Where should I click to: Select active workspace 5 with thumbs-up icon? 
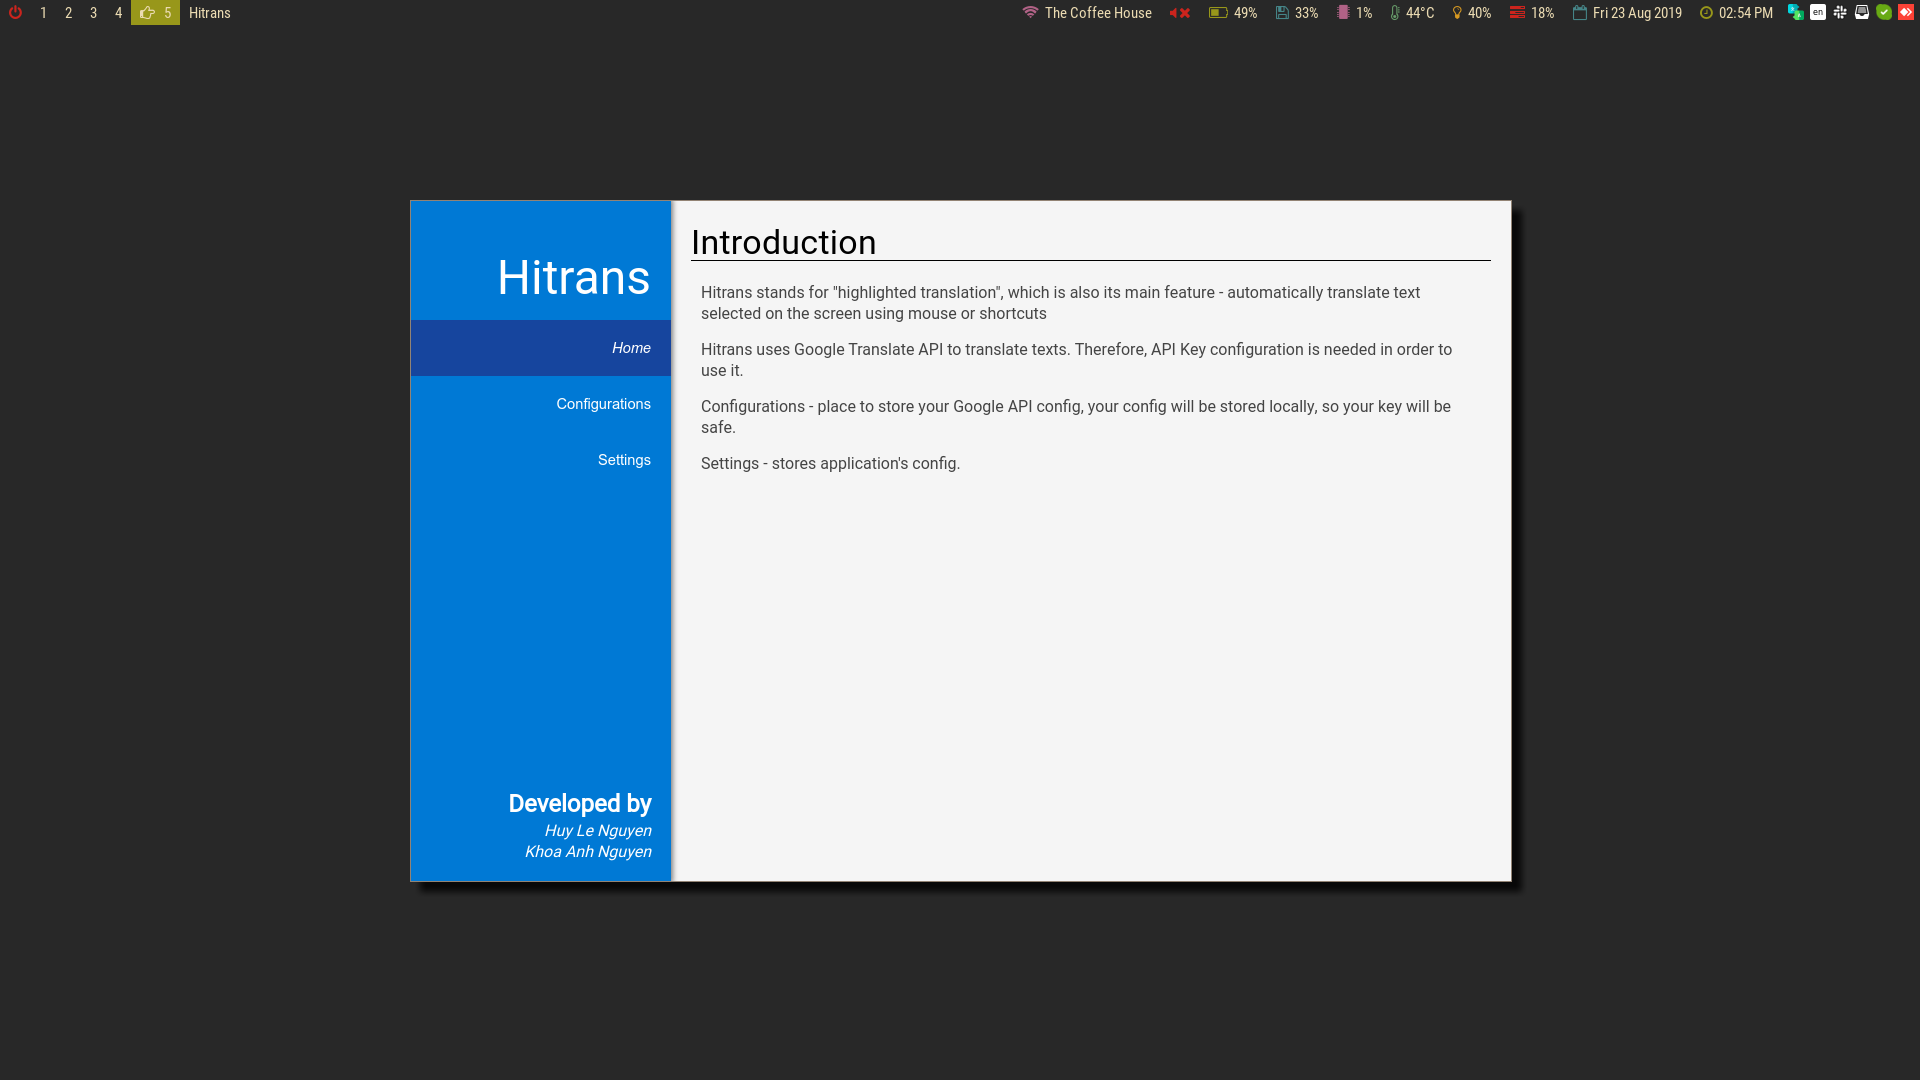coord(155,13)
